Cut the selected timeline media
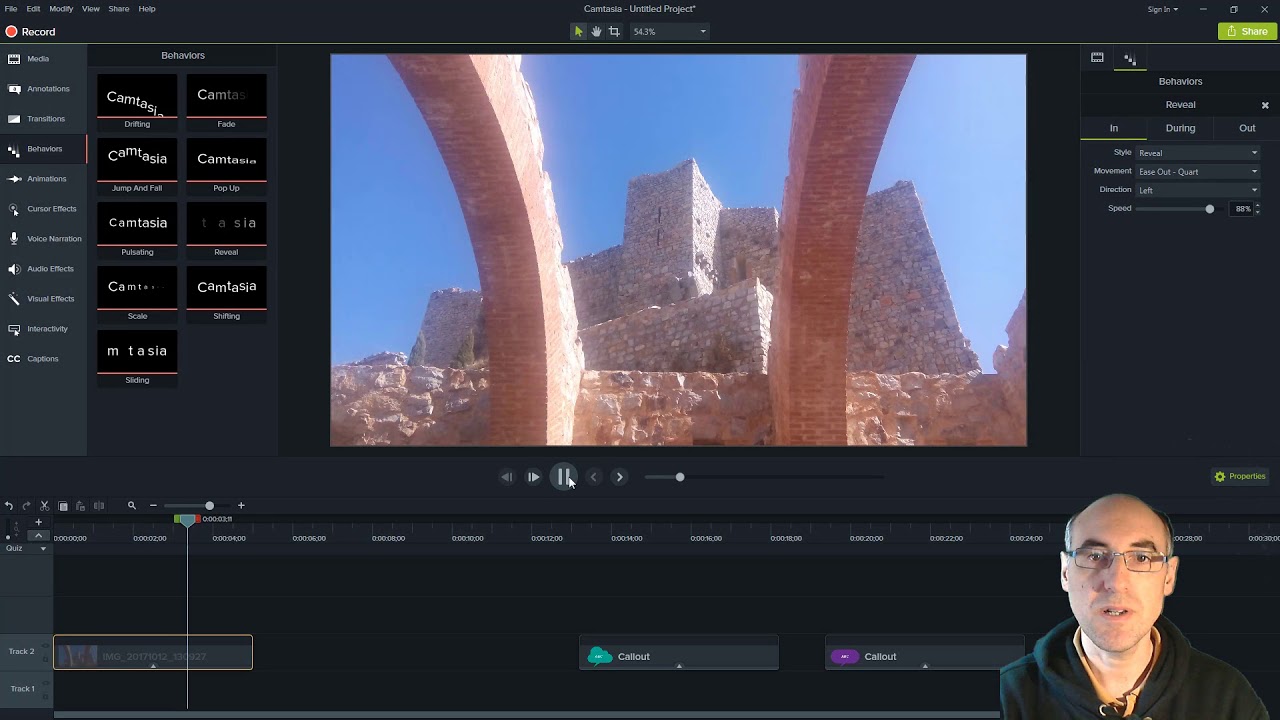Image resolution: width=1280 pixels, height=720 pixels. pos(45,506)
